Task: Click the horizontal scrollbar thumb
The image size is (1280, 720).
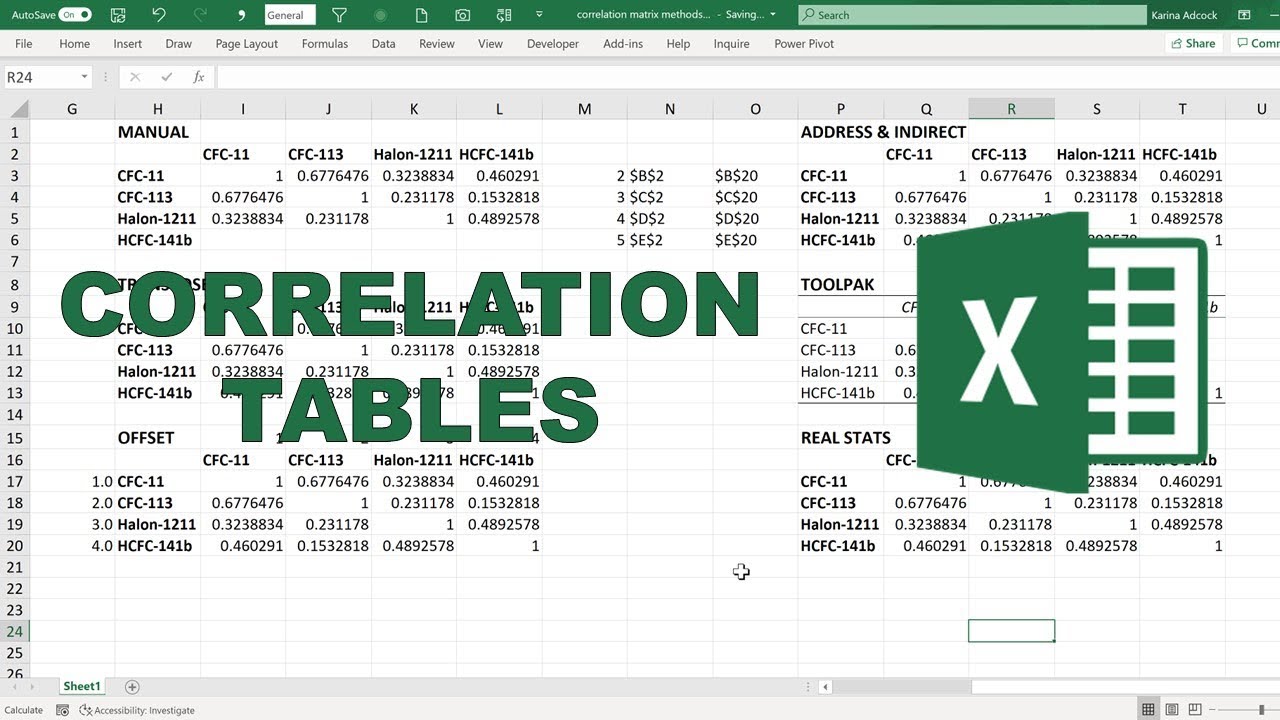Action: click(902, 687)
